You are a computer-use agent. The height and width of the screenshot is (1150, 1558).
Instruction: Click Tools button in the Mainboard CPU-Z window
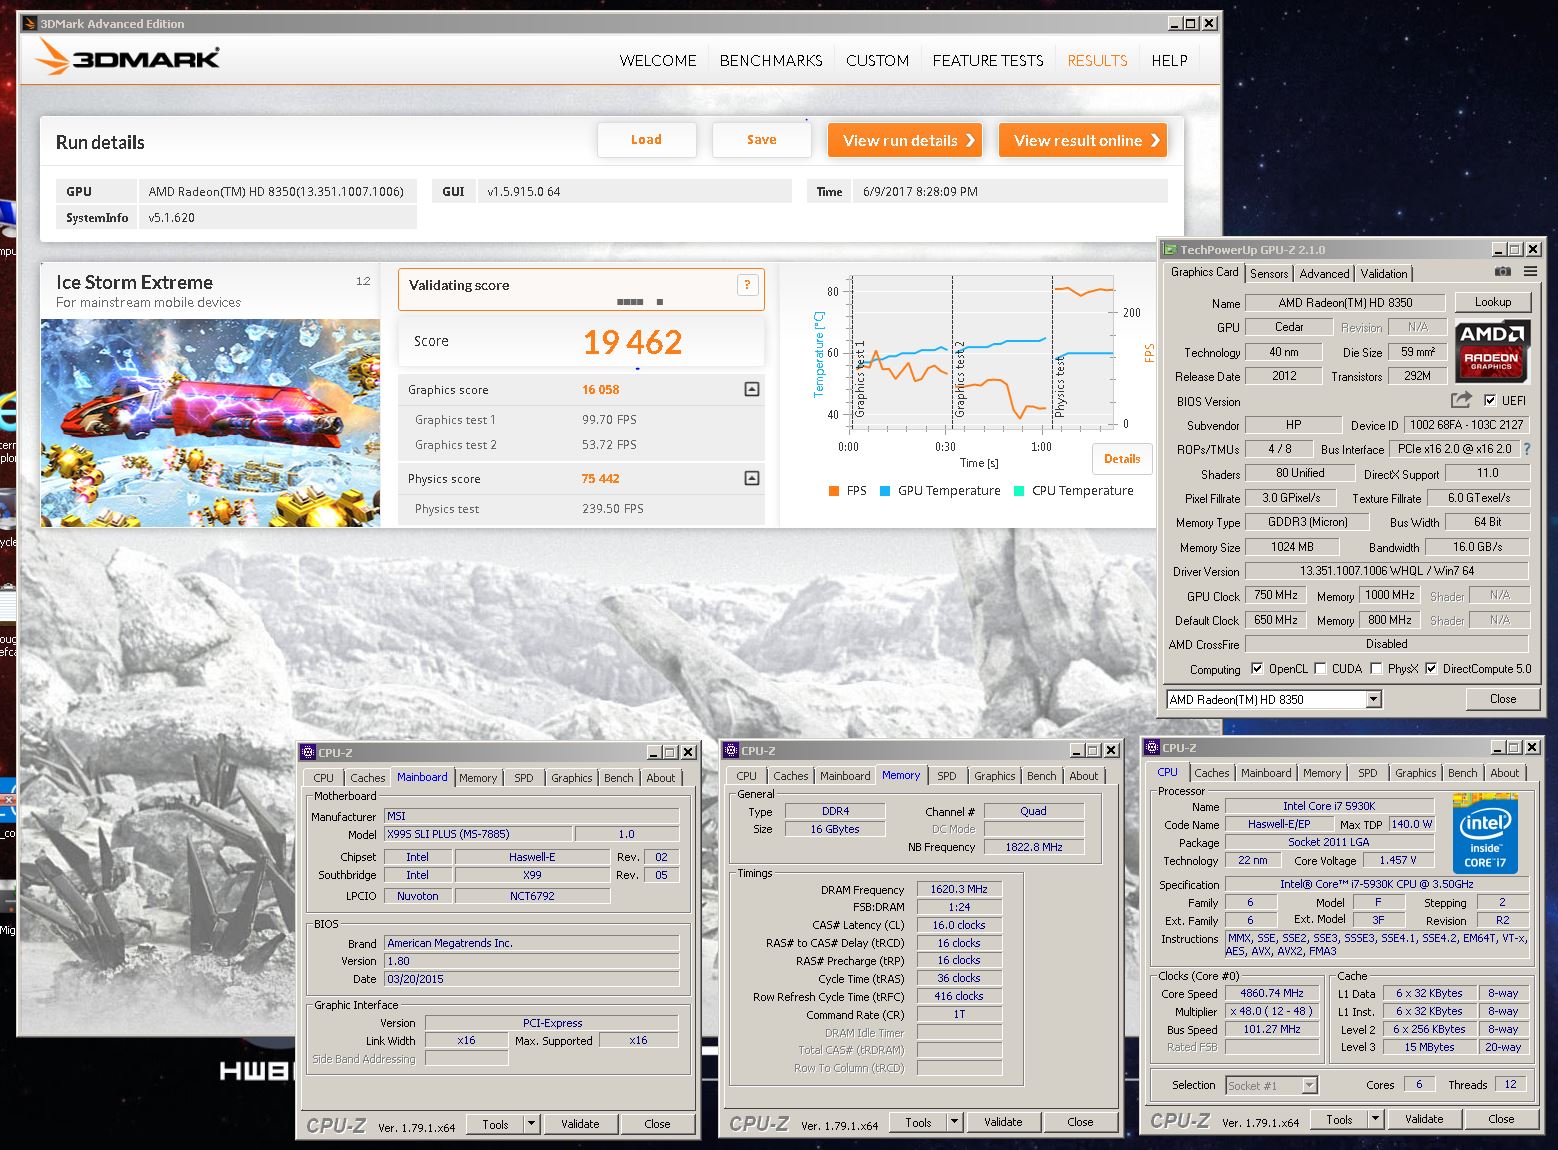(x=495, y=1124)
